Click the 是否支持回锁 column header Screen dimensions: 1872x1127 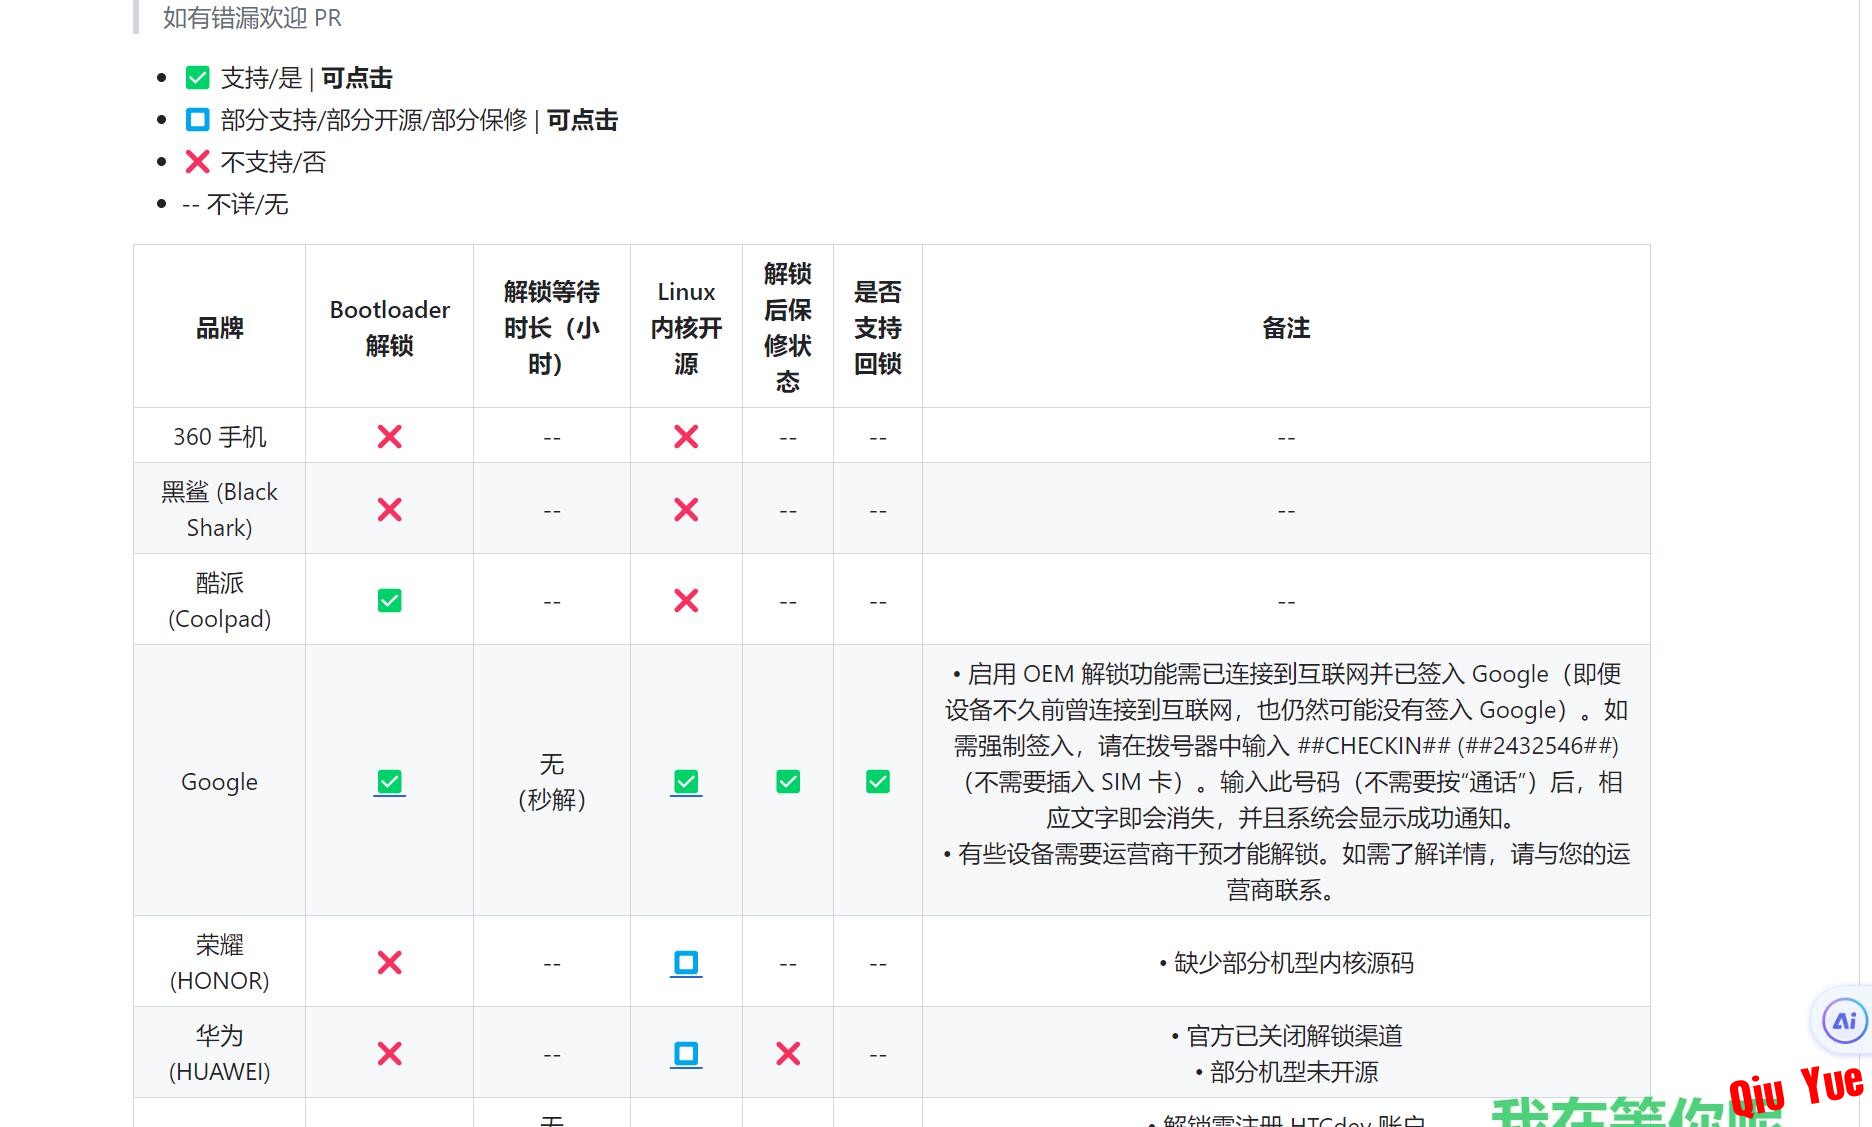(878, 327)
